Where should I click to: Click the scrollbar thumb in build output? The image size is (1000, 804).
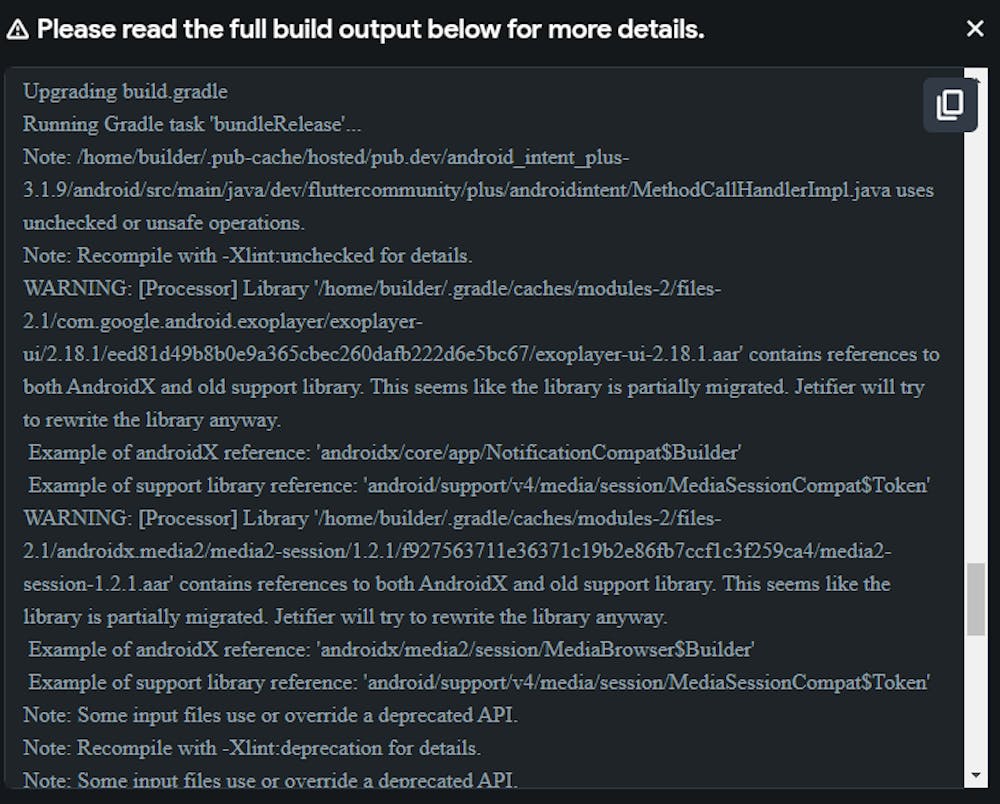coord(975,599)
